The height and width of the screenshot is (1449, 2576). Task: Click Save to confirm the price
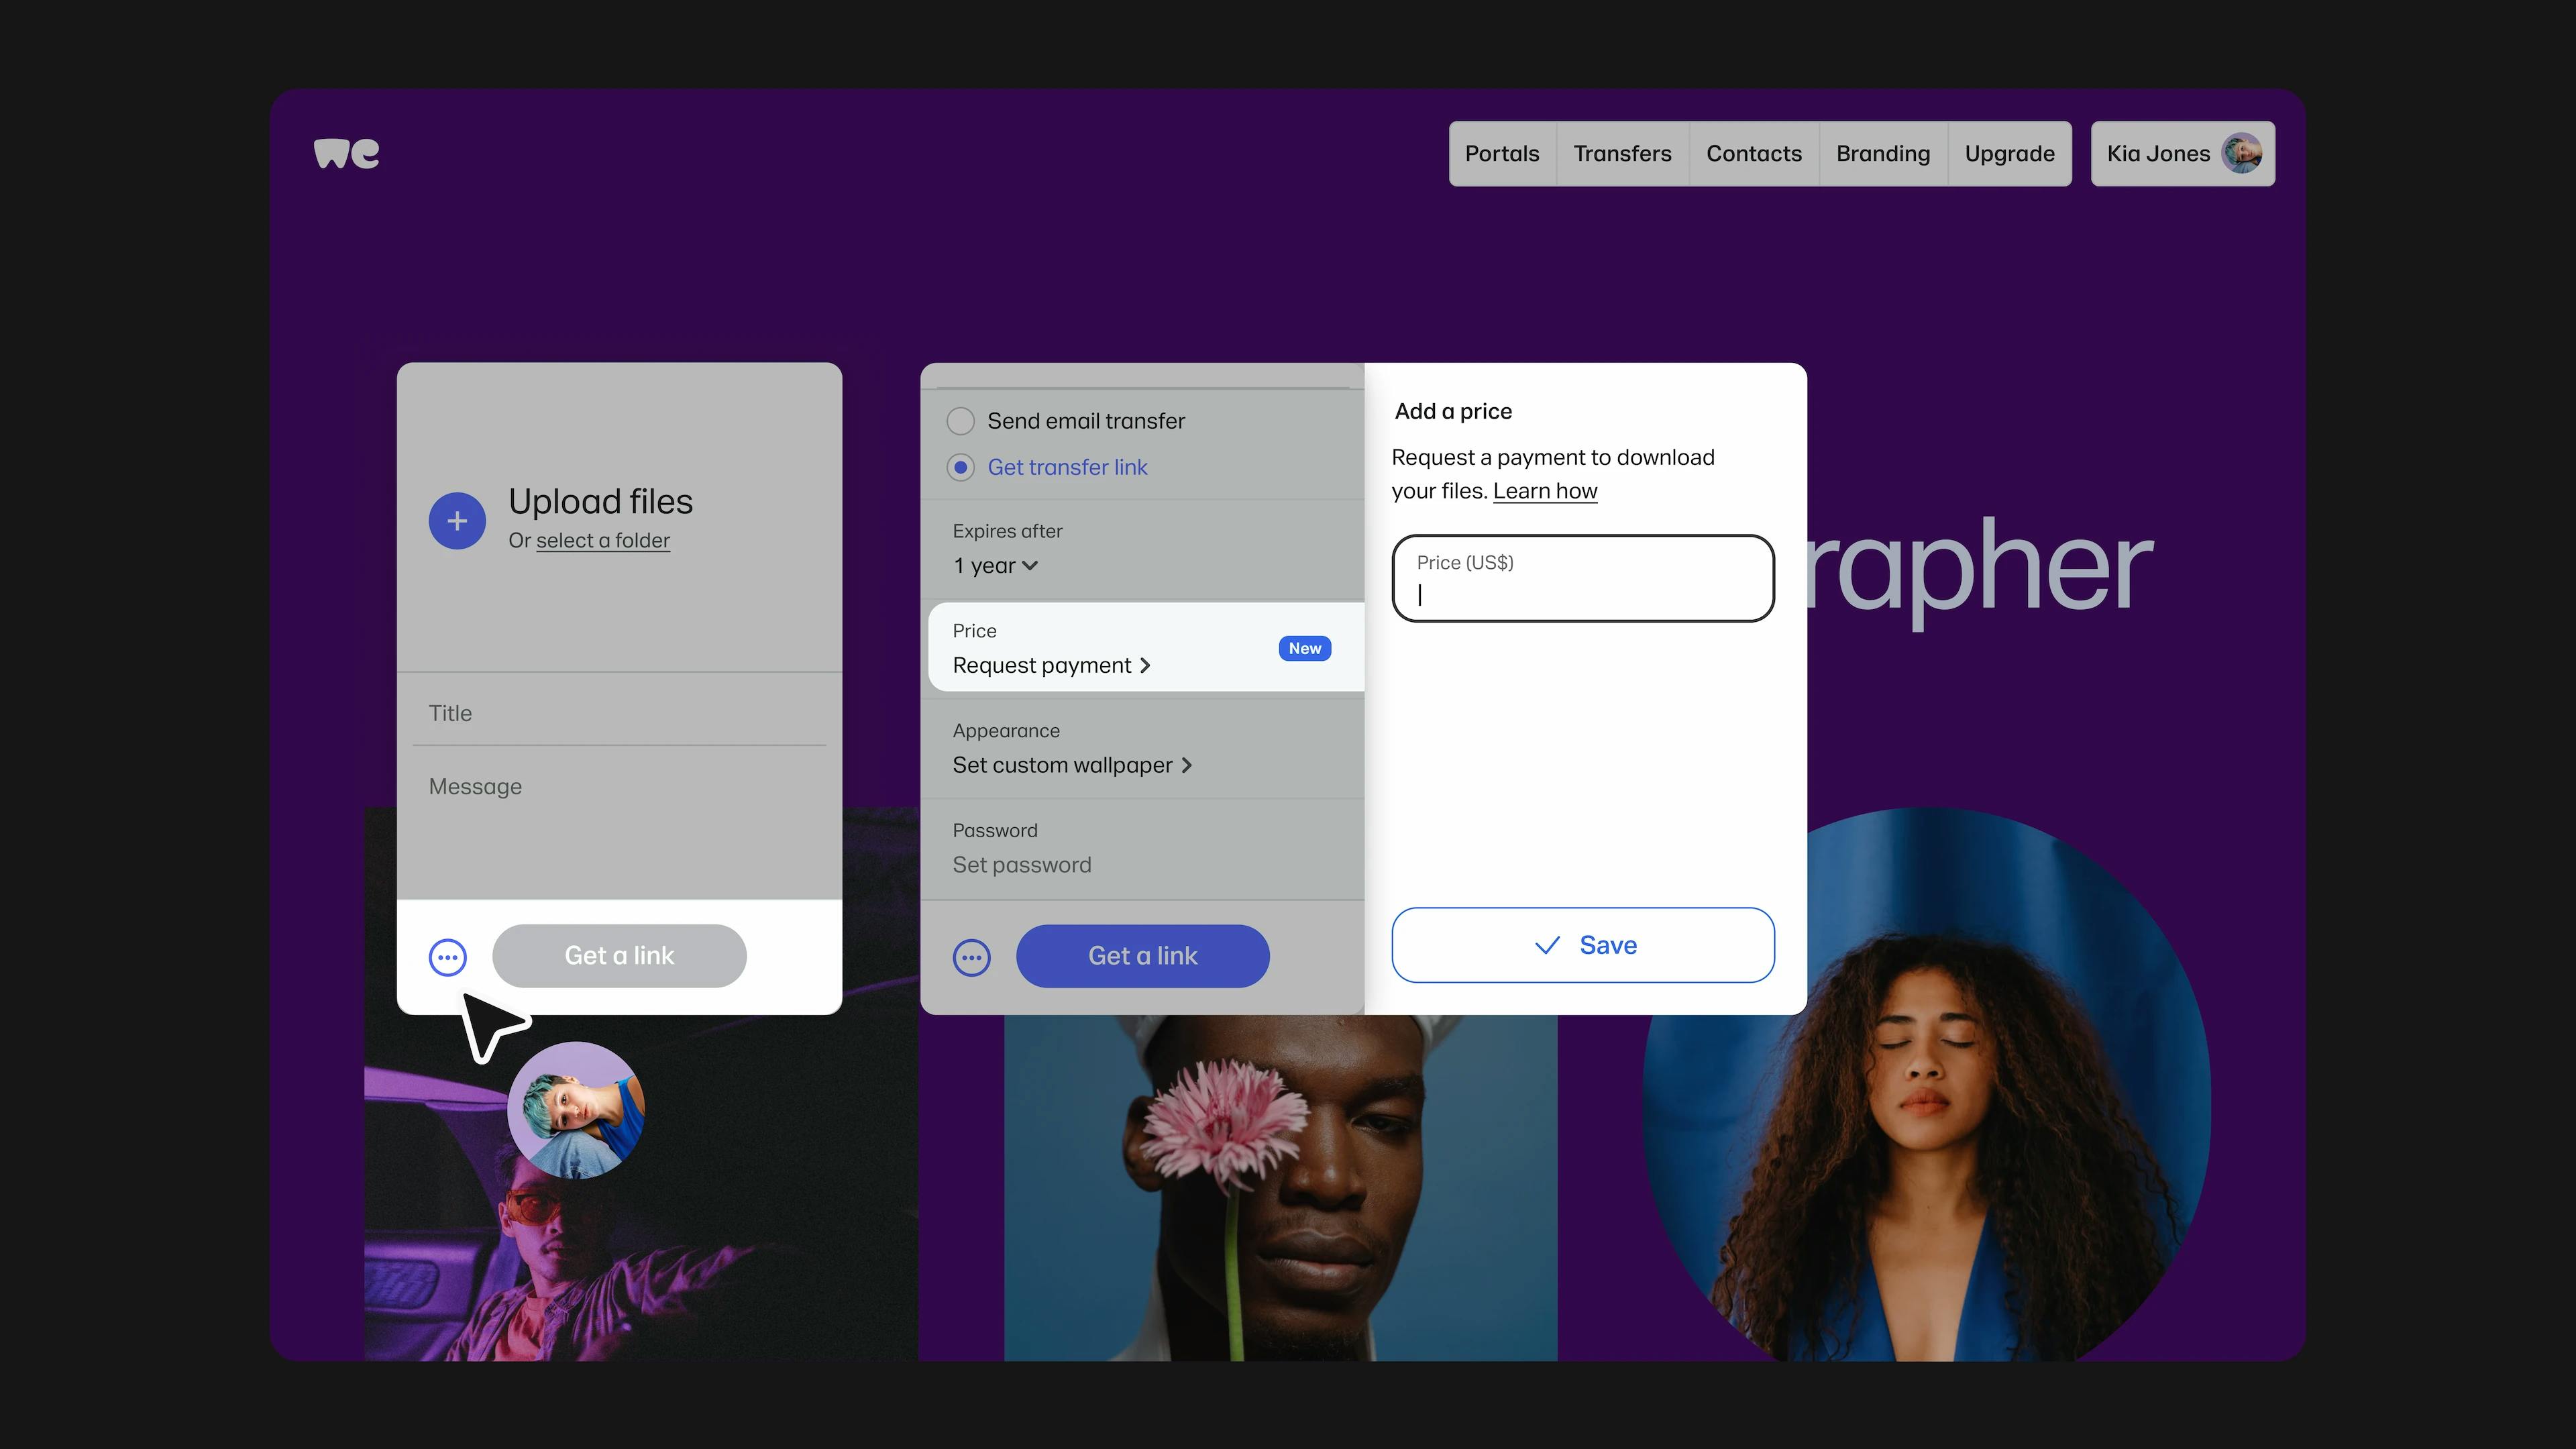pos(1583,944)
